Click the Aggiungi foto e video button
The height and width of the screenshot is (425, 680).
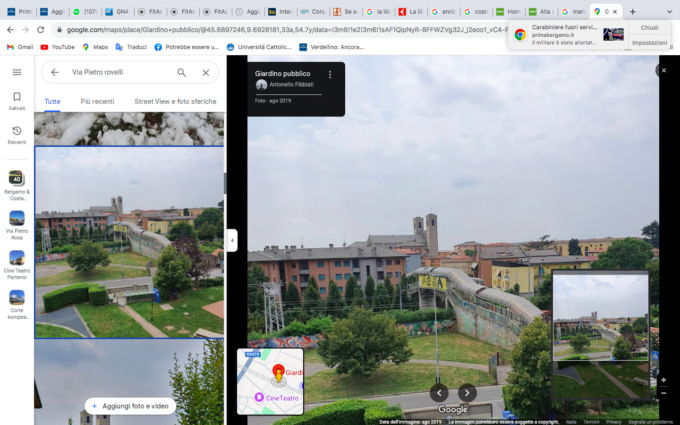point(130,406)
